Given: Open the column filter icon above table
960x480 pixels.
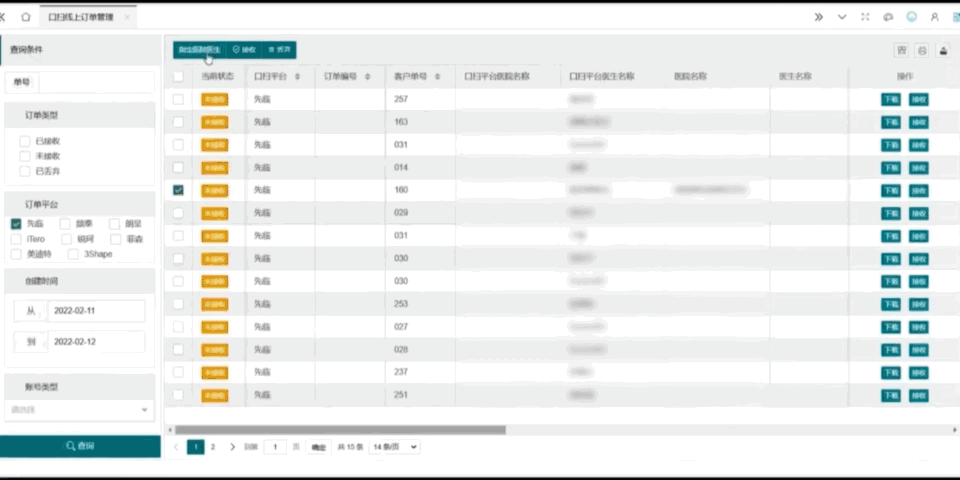Looking at the screenshot, I should pyautogui.click(x=901, y=50).
